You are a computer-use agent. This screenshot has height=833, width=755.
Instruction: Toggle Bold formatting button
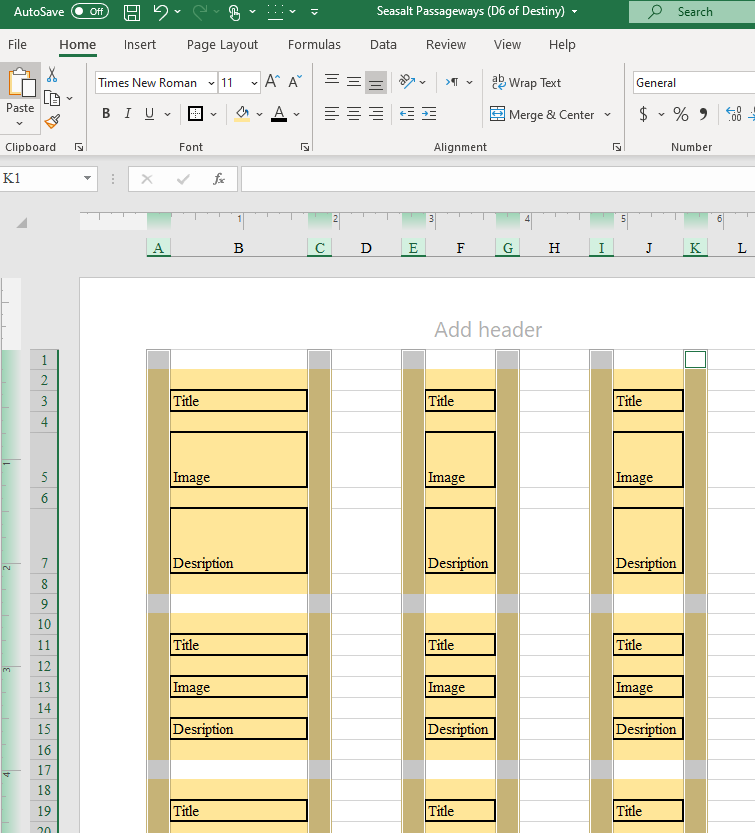click(x=106, y=114)
